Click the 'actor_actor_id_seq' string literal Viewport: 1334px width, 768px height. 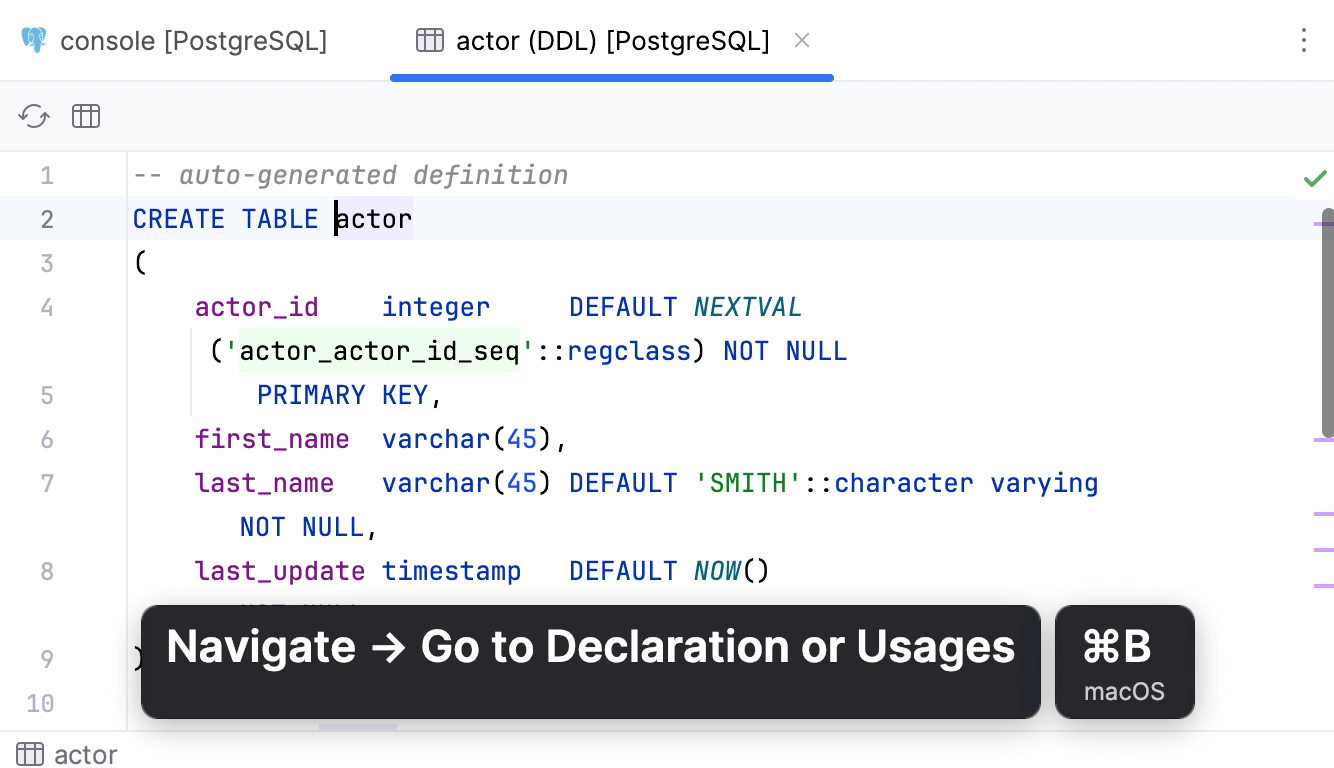379,351
